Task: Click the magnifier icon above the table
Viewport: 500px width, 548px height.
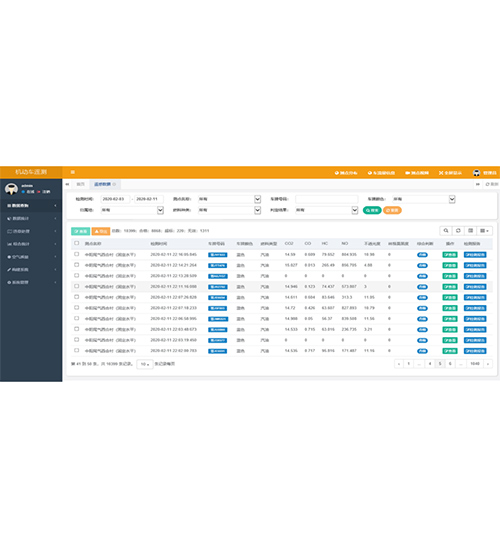Action: click(x=445, y=231)
